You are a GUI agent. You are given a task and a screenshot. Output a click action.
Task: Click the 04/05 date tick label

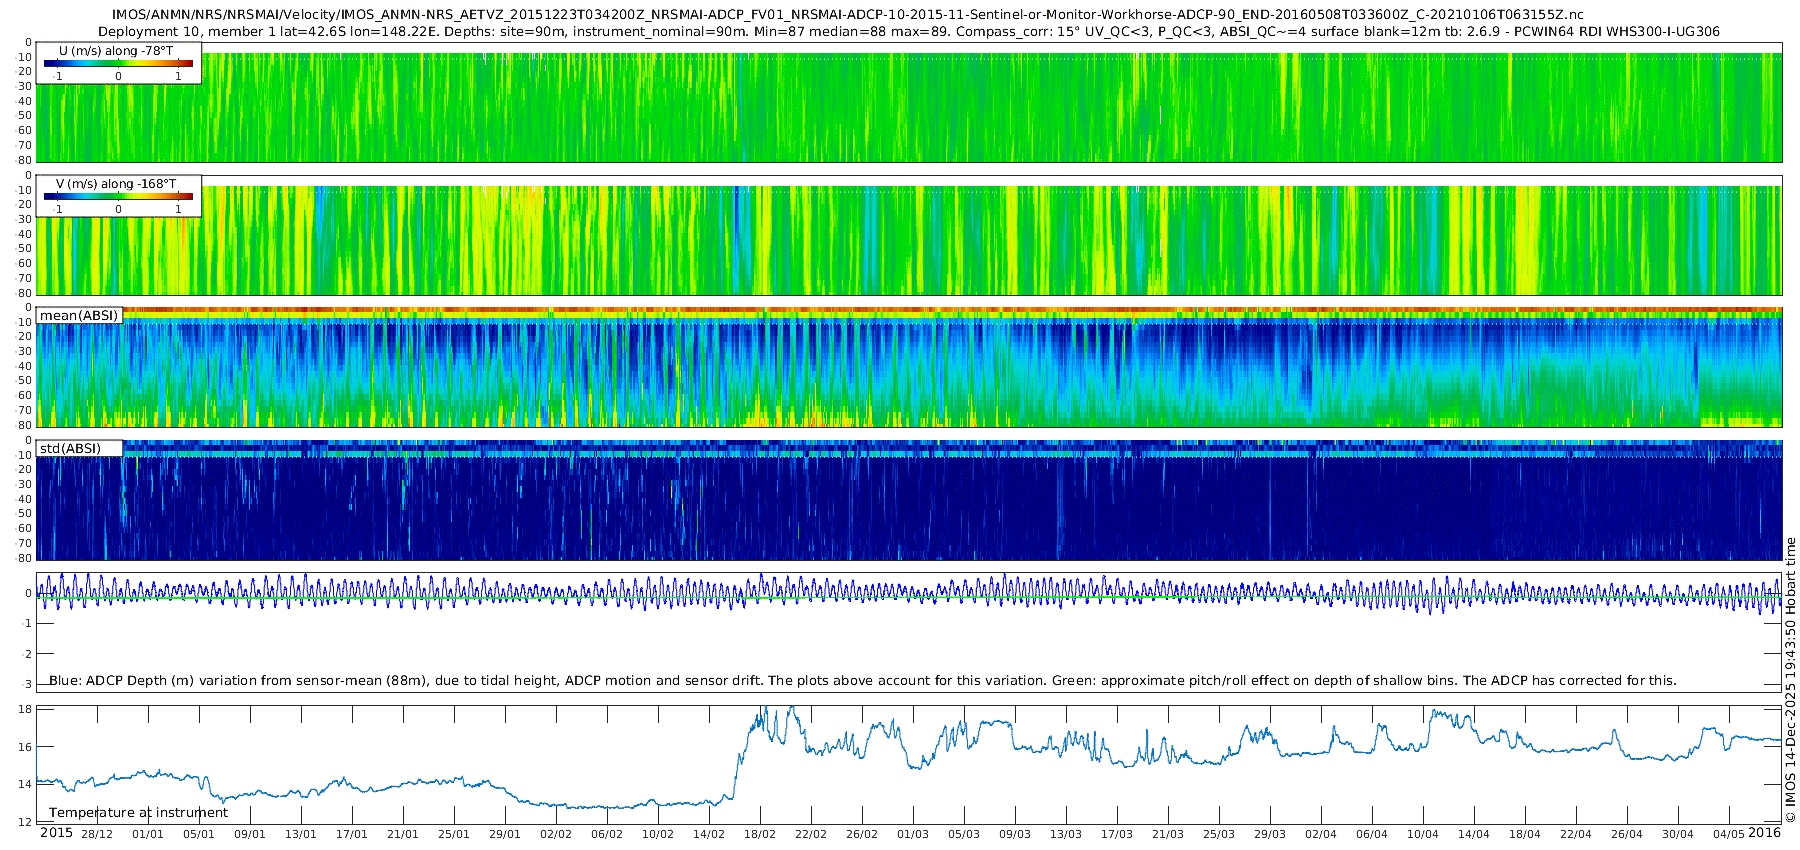tap(1729, 834)
